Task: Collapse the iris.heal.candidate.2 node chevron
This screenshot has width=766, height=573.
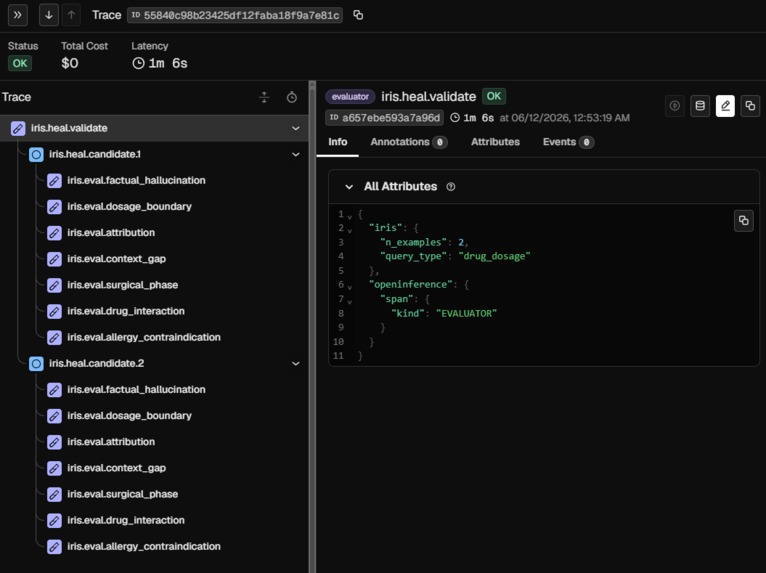Action: click(296, 363)
